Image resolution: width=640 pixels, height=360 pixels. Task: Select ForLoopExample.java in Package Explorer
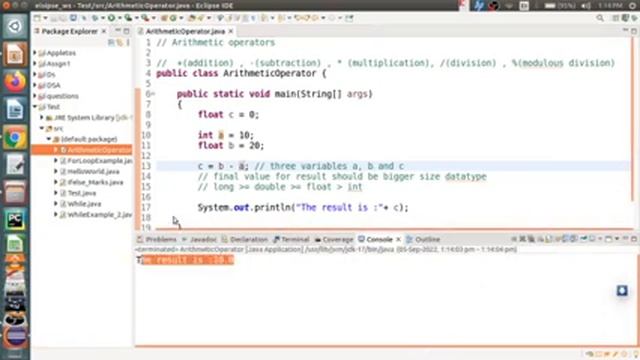[x=96, y=160]
